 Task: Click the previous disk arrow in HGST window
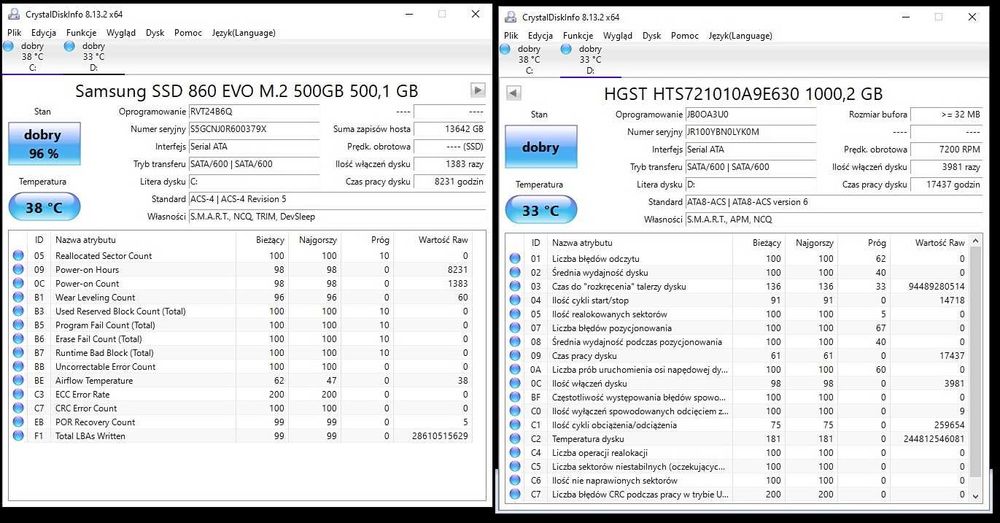[x=513, y=93]
